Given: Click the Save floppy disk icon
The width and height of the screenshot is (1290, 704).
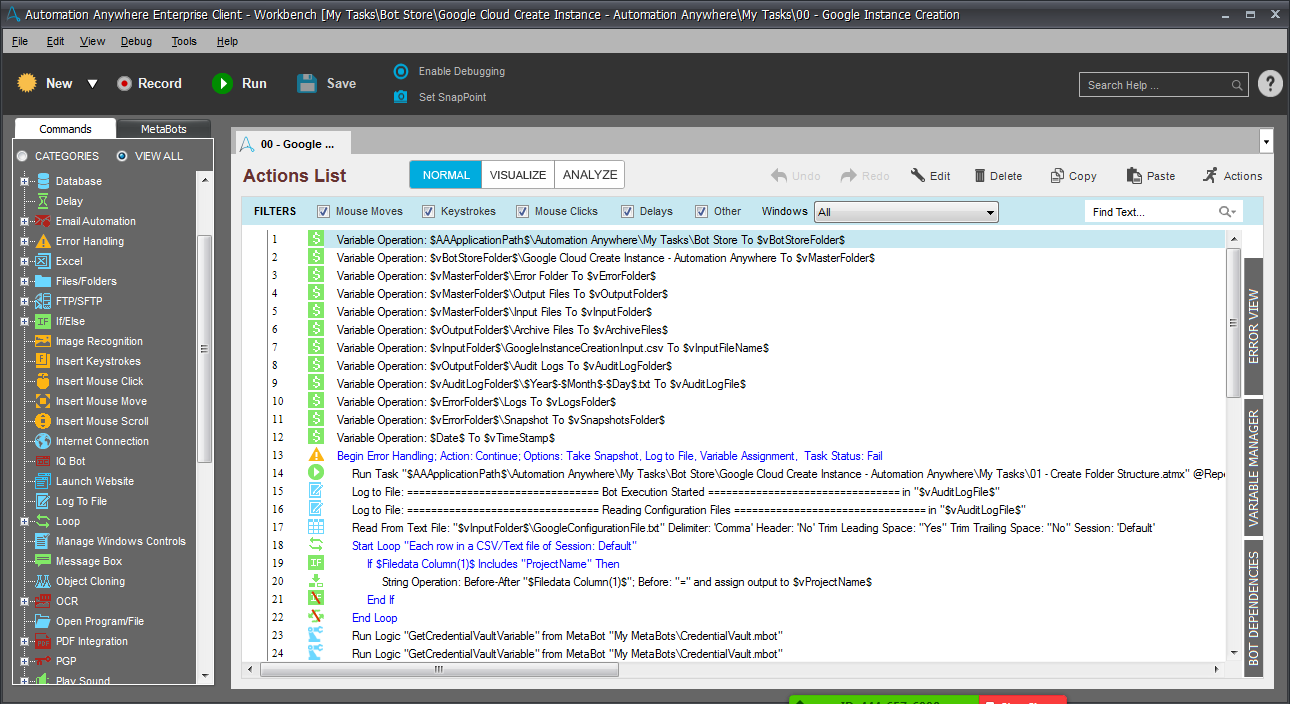Looking at the screenshot, I should click(307, 84).
